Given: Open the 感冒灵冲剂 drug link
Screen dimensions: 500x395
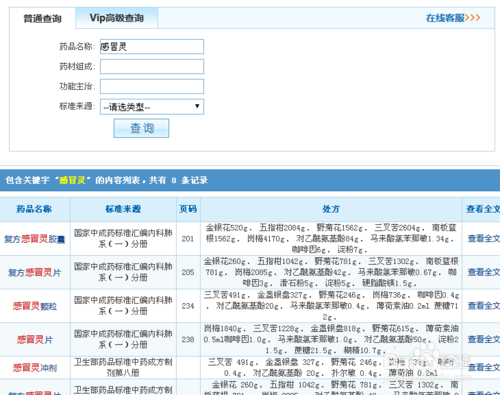Looking at the screenshot, I should (35, 368).
